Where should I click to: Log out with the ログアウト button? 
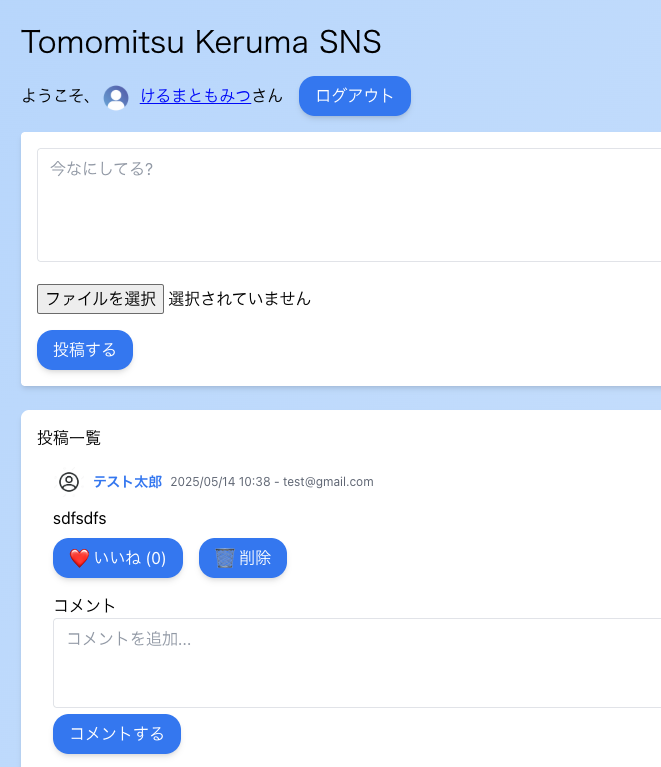(x=355, y=96)
